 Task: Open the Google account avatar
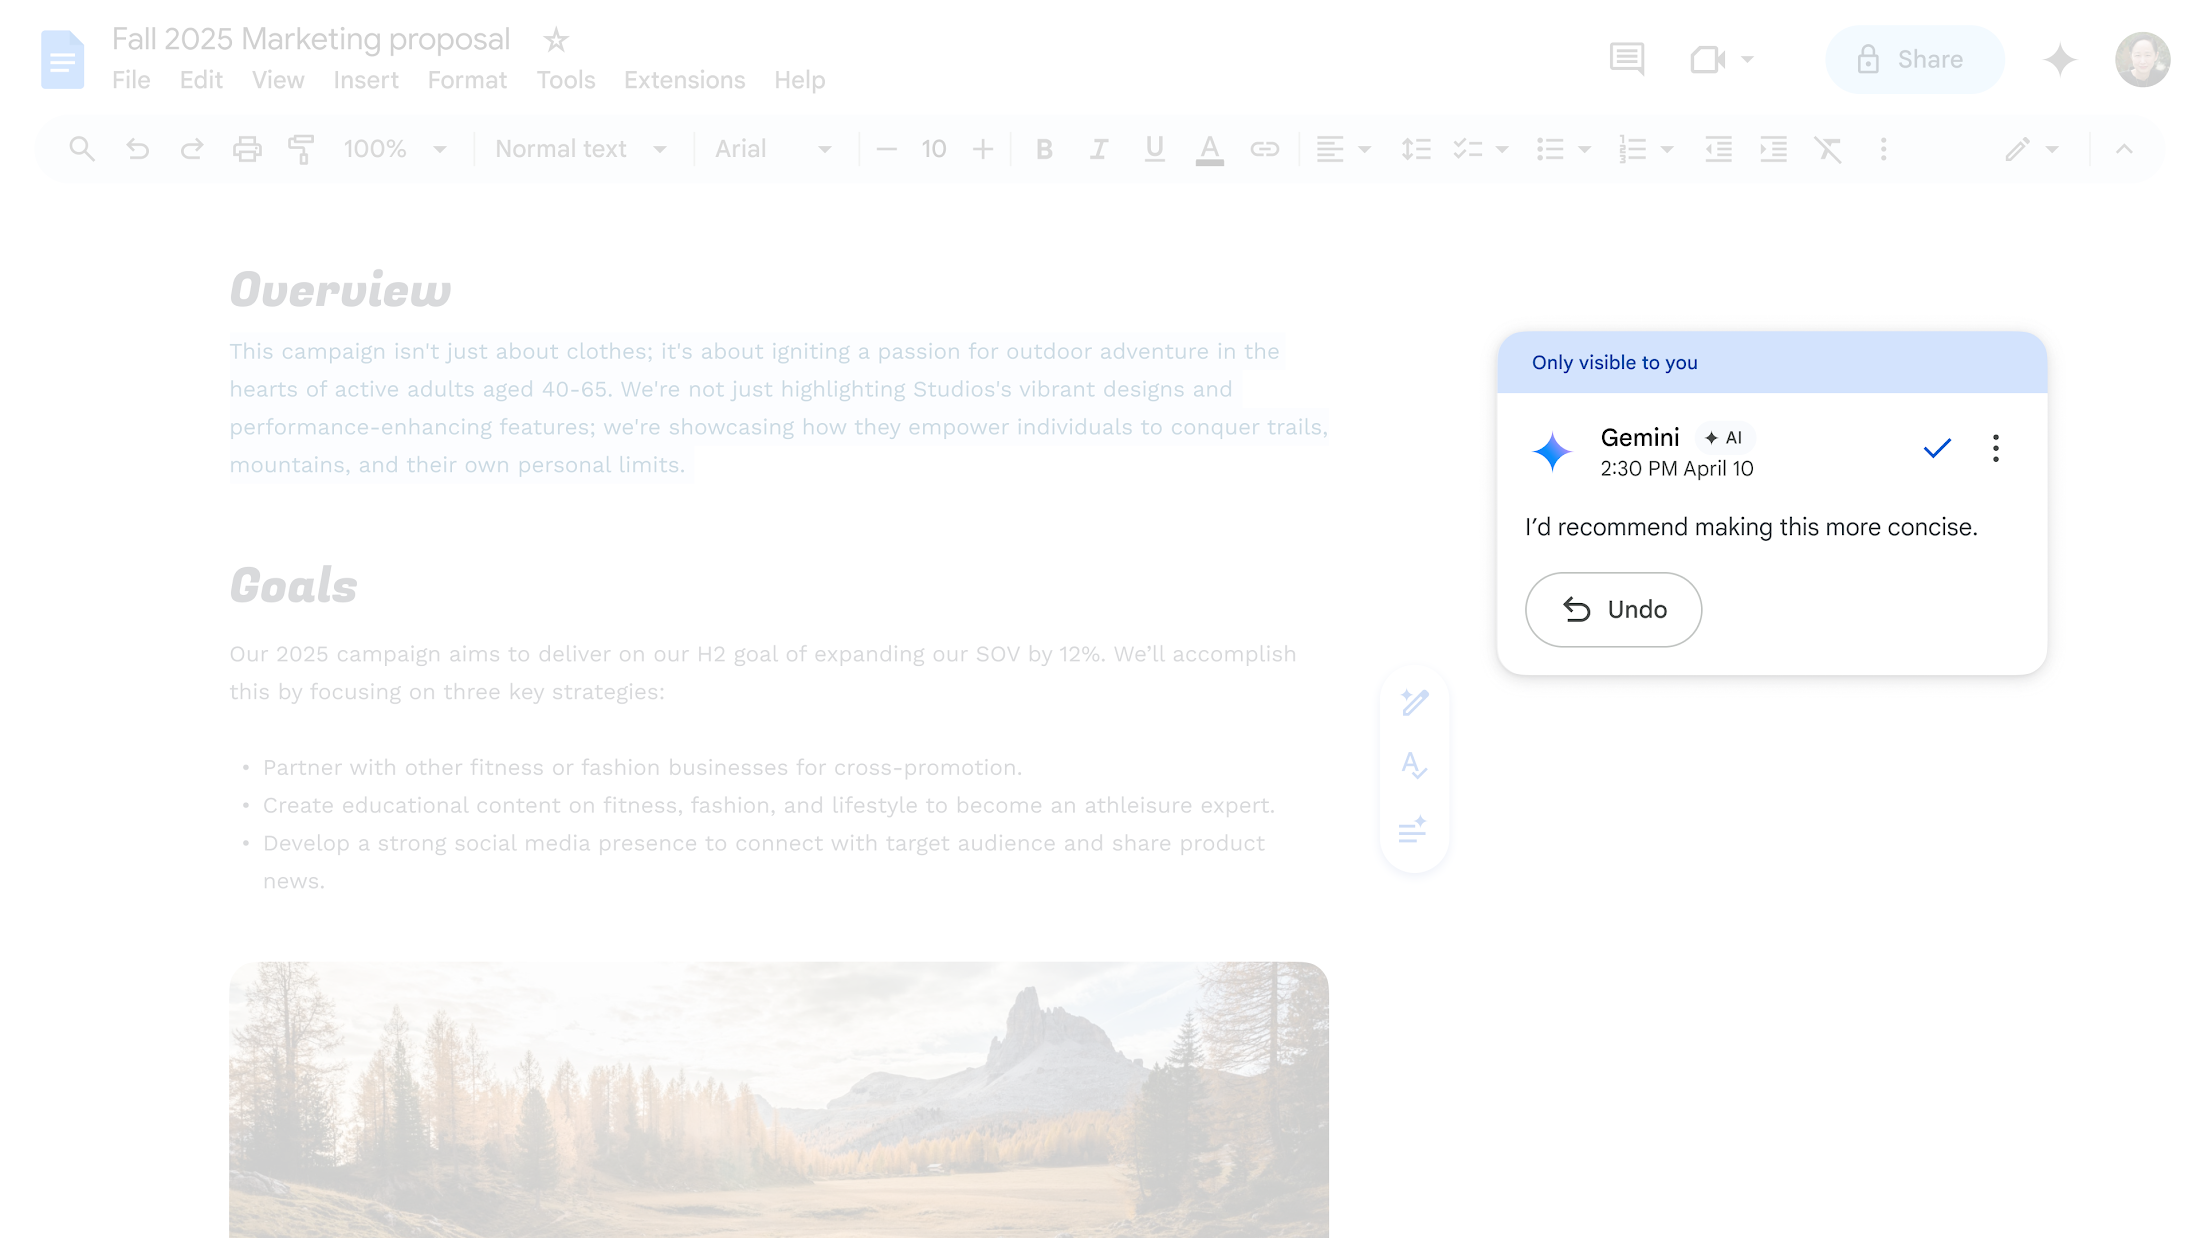click(x=2142, y=60)
